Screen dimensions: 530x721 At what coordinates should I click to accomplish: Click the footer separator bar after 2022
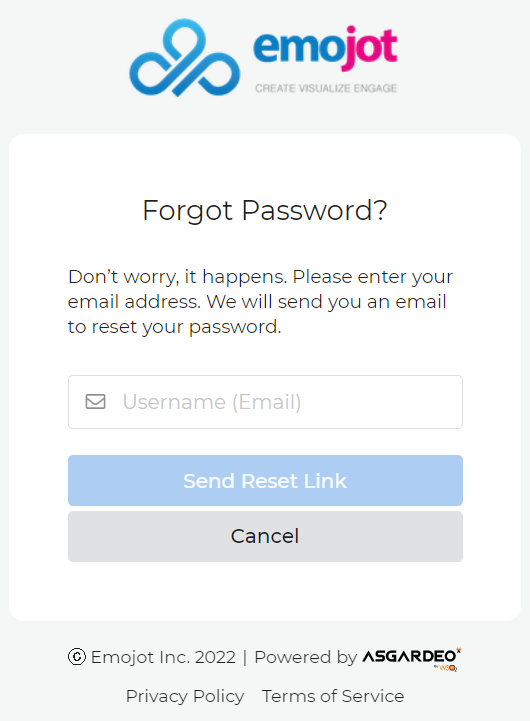click(245, 657)
